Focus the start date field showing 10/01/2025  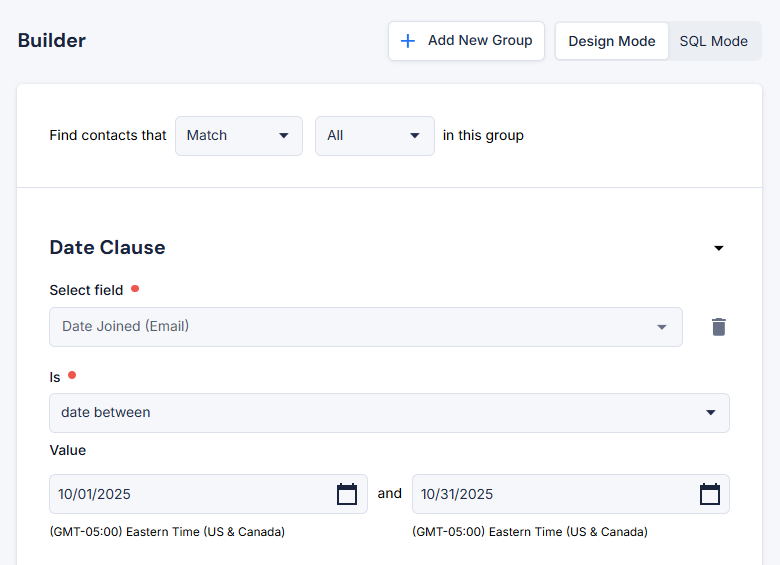190,494
